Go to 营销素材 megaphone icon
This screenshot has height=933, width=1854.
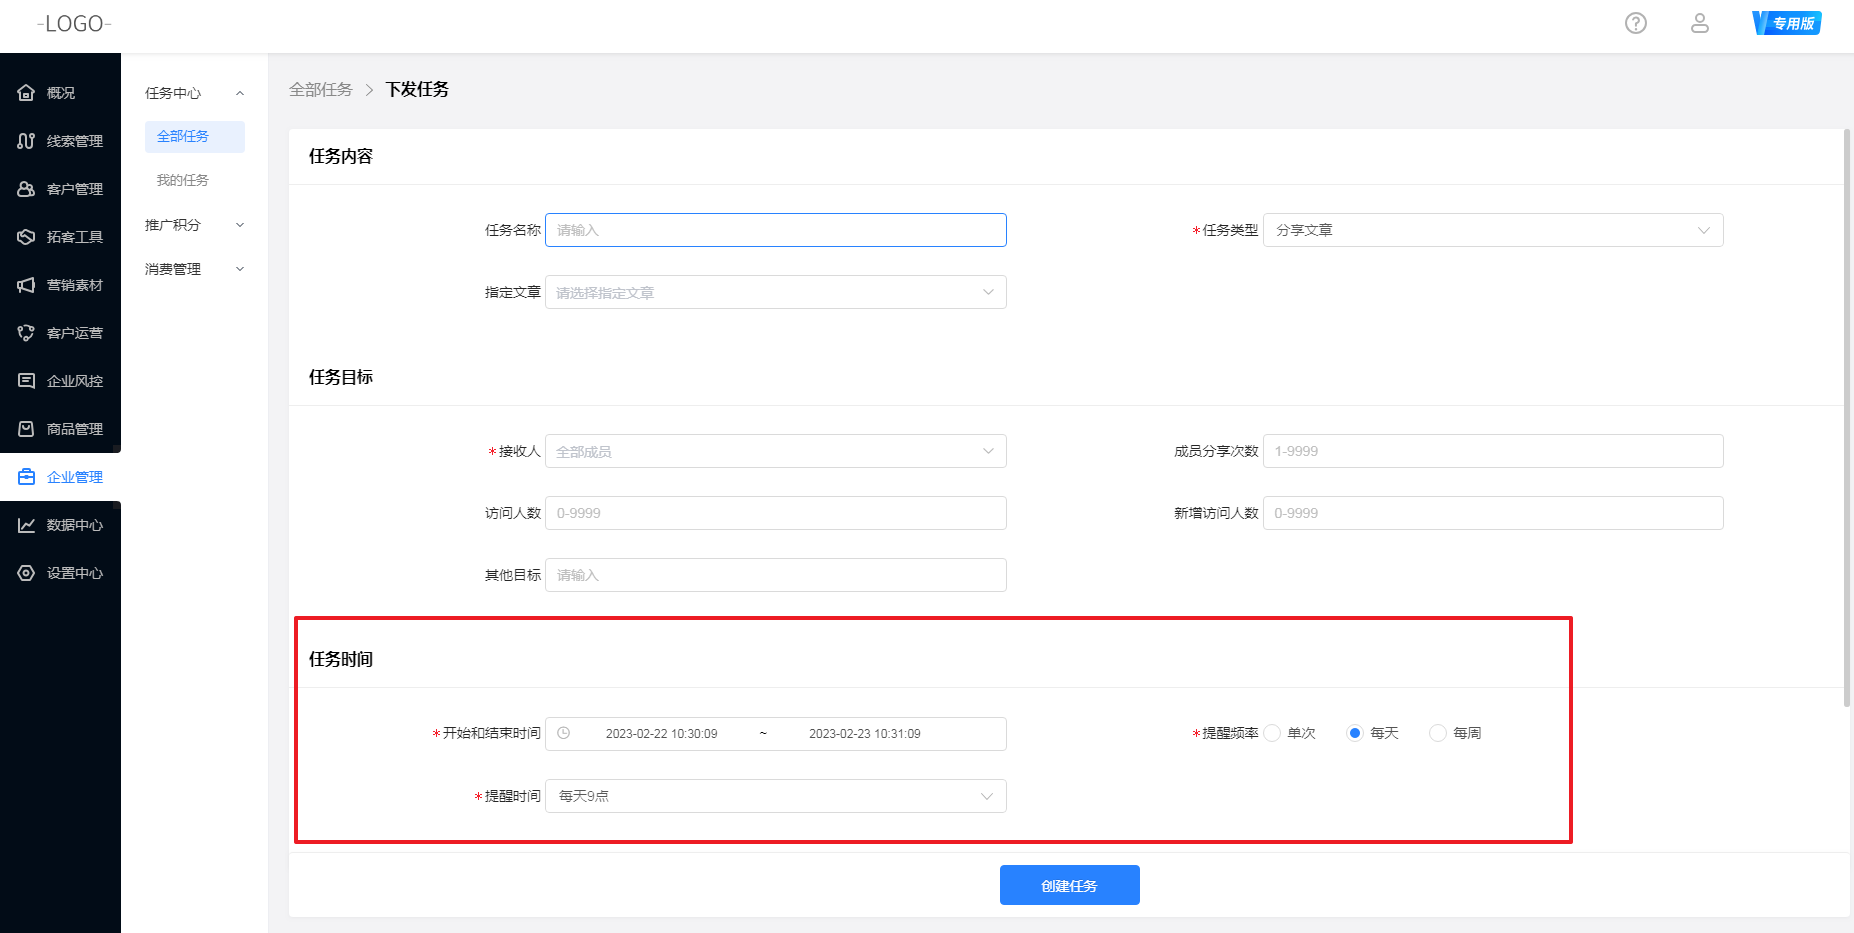coord(27,285)
